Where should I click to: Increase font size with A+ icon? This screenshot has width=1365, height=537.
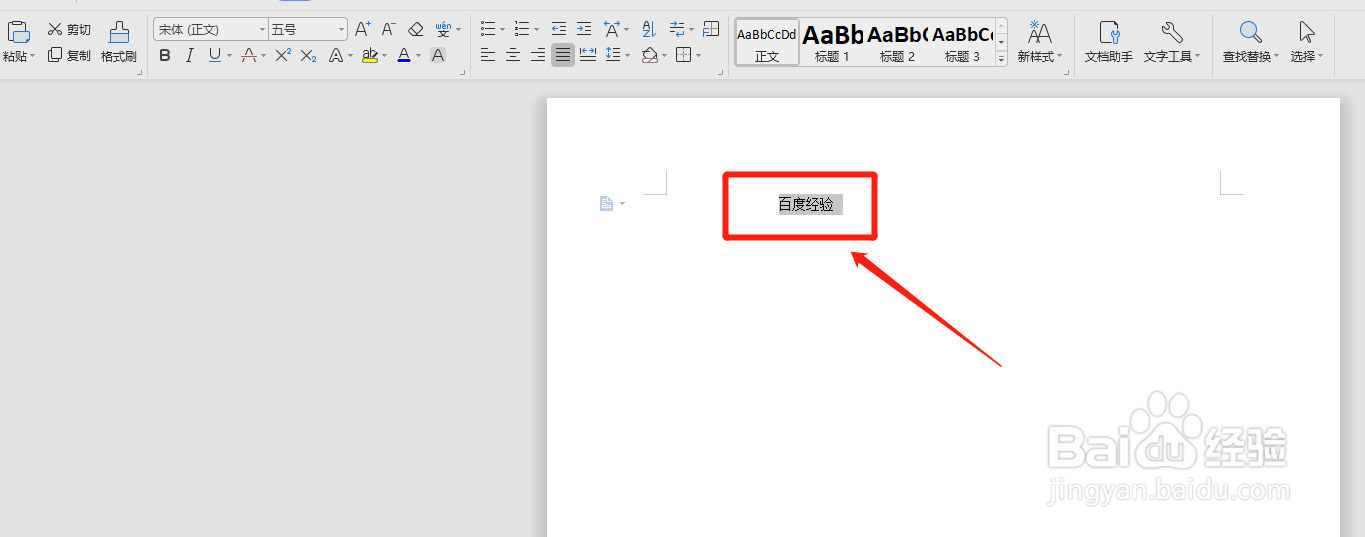click(x=363, y=29)
